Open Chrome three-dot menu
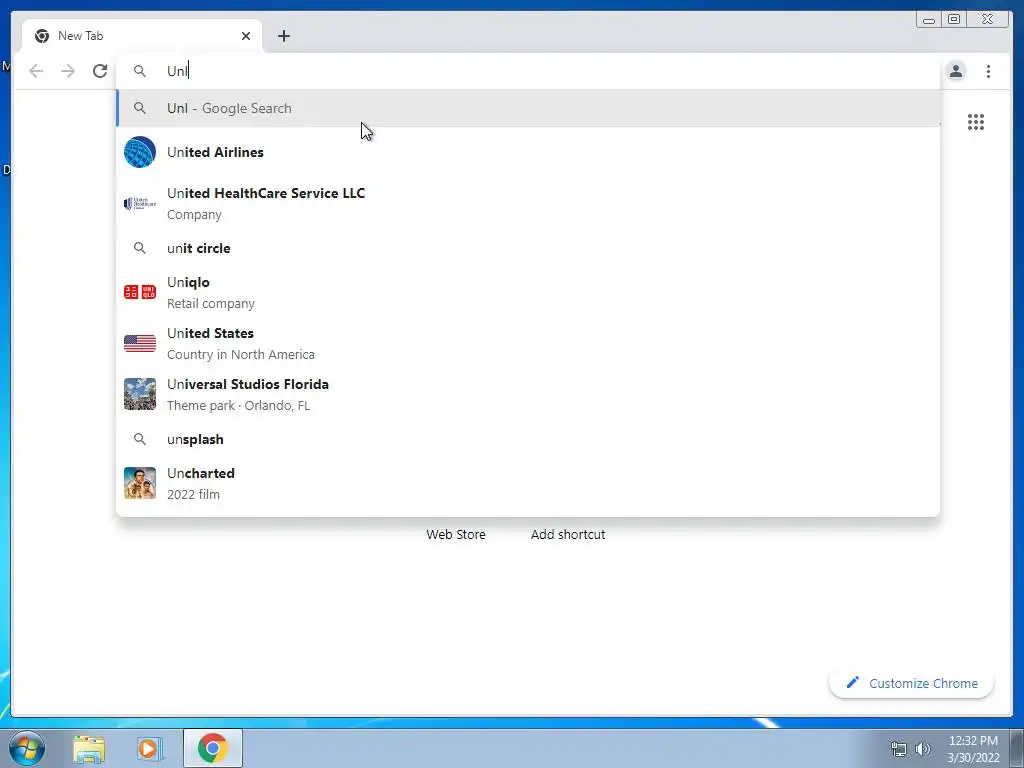 [988, 71]
